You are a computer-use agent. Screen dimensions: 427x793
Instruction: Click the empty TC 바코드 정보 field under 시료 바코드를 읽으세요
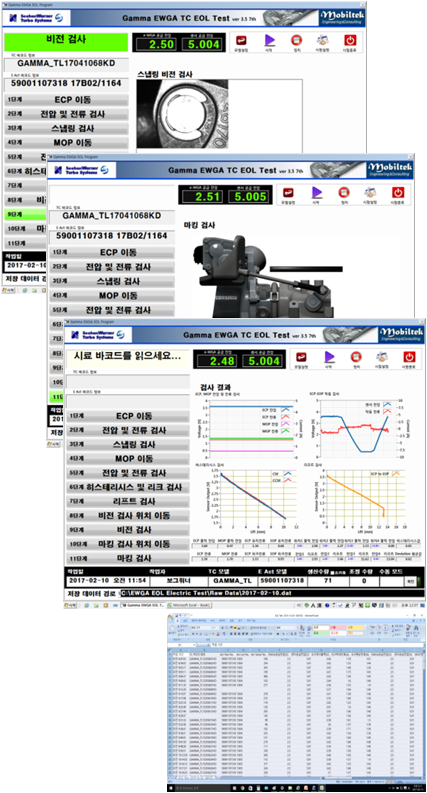pyautogui.click(x=127, y=380)
